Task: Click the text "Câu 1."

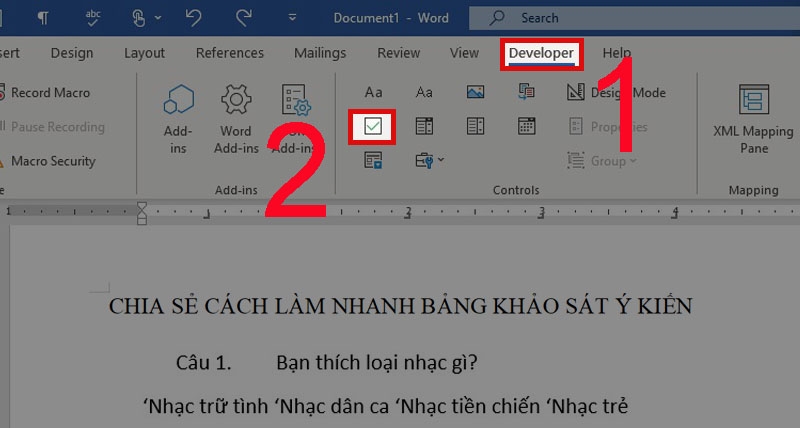Action: point(204,363)
